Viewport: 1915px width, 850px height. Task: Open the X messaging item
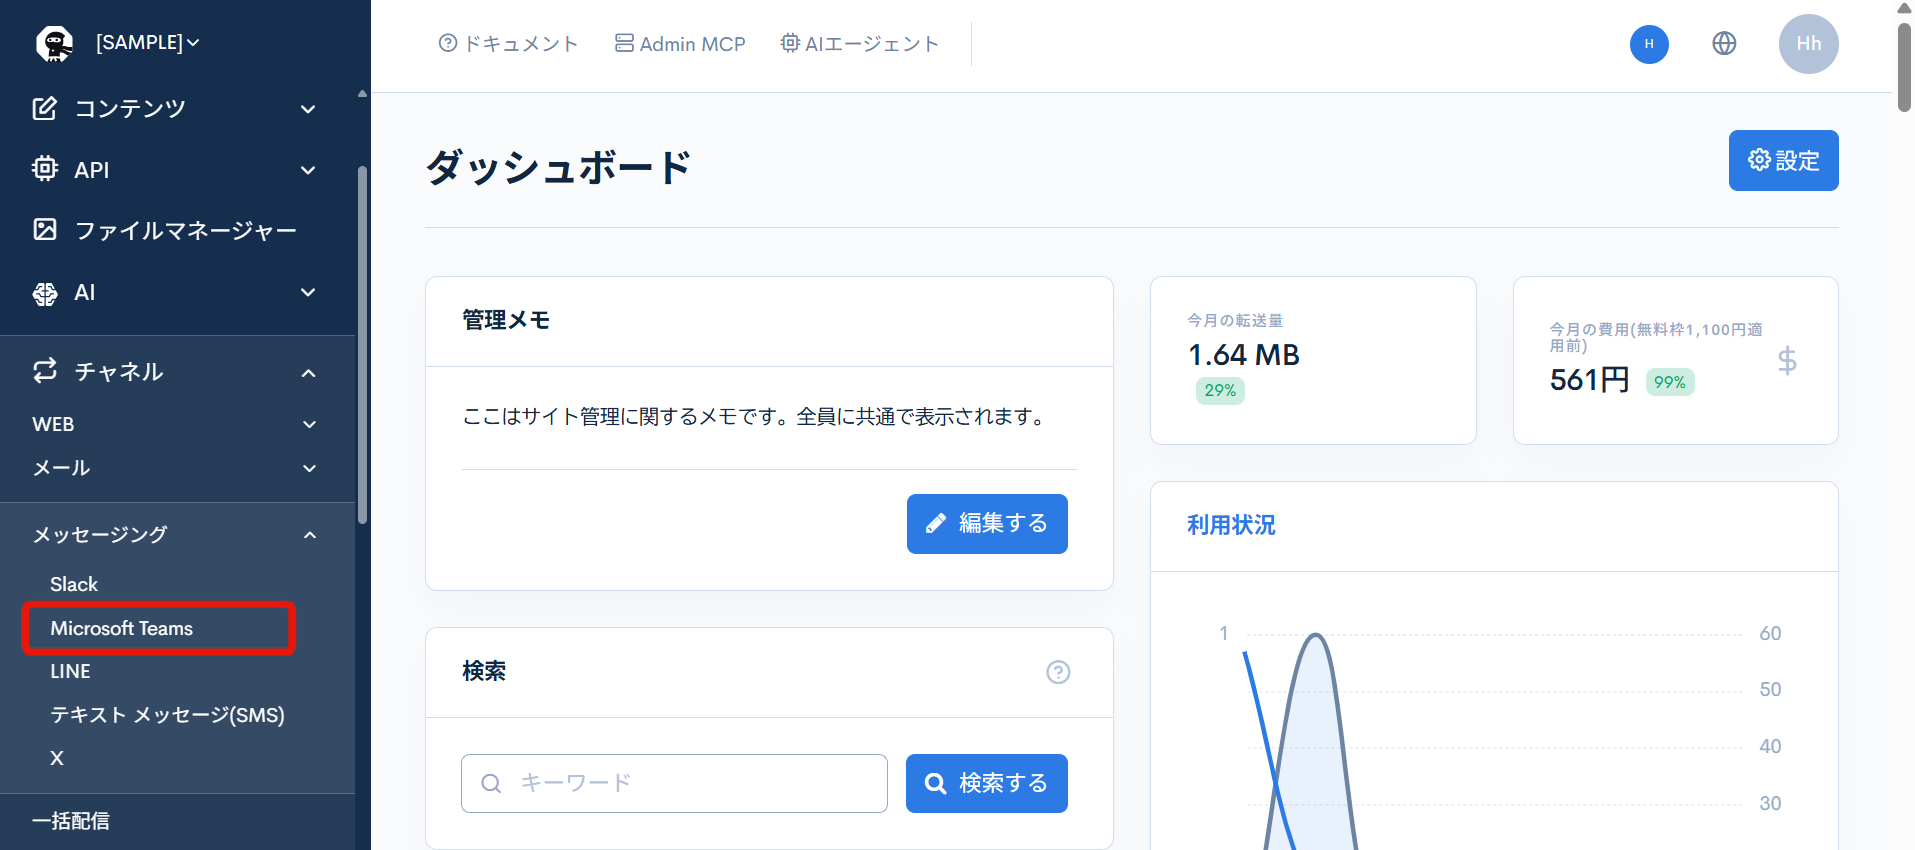click(57, 758)
